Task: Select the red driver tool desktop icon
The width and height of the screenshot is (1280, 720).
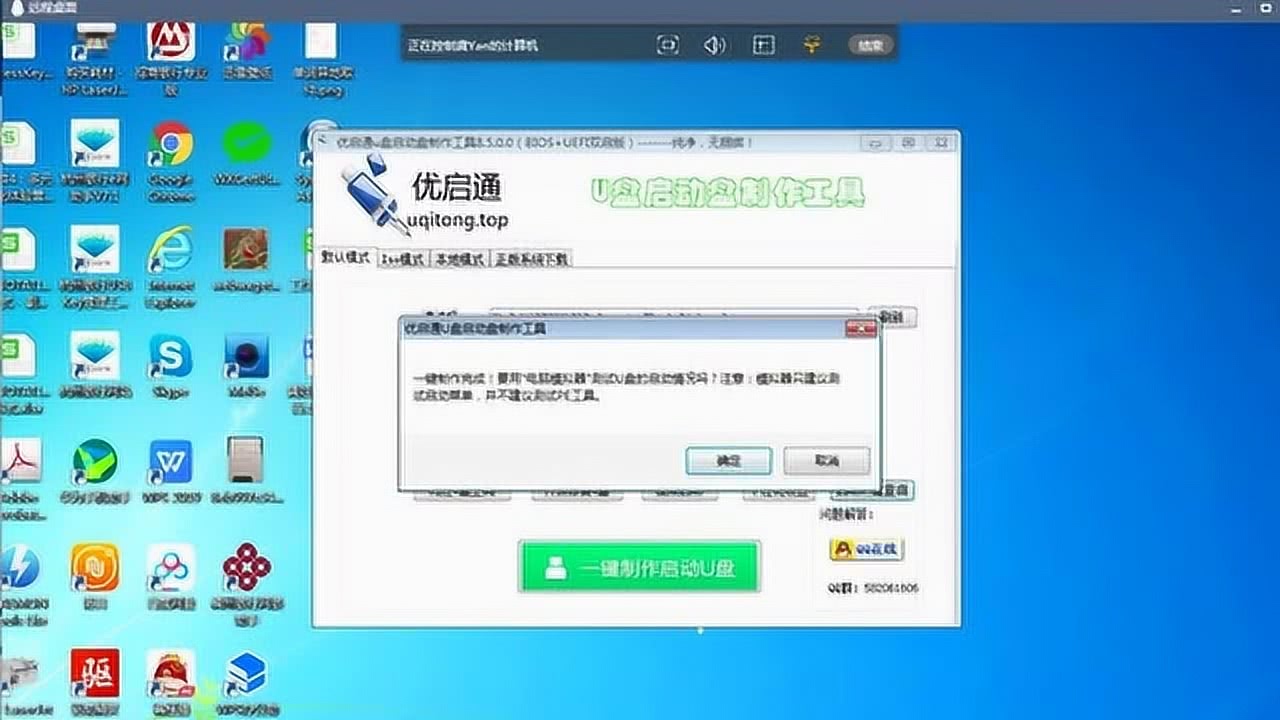Action: tap(95, 672)
